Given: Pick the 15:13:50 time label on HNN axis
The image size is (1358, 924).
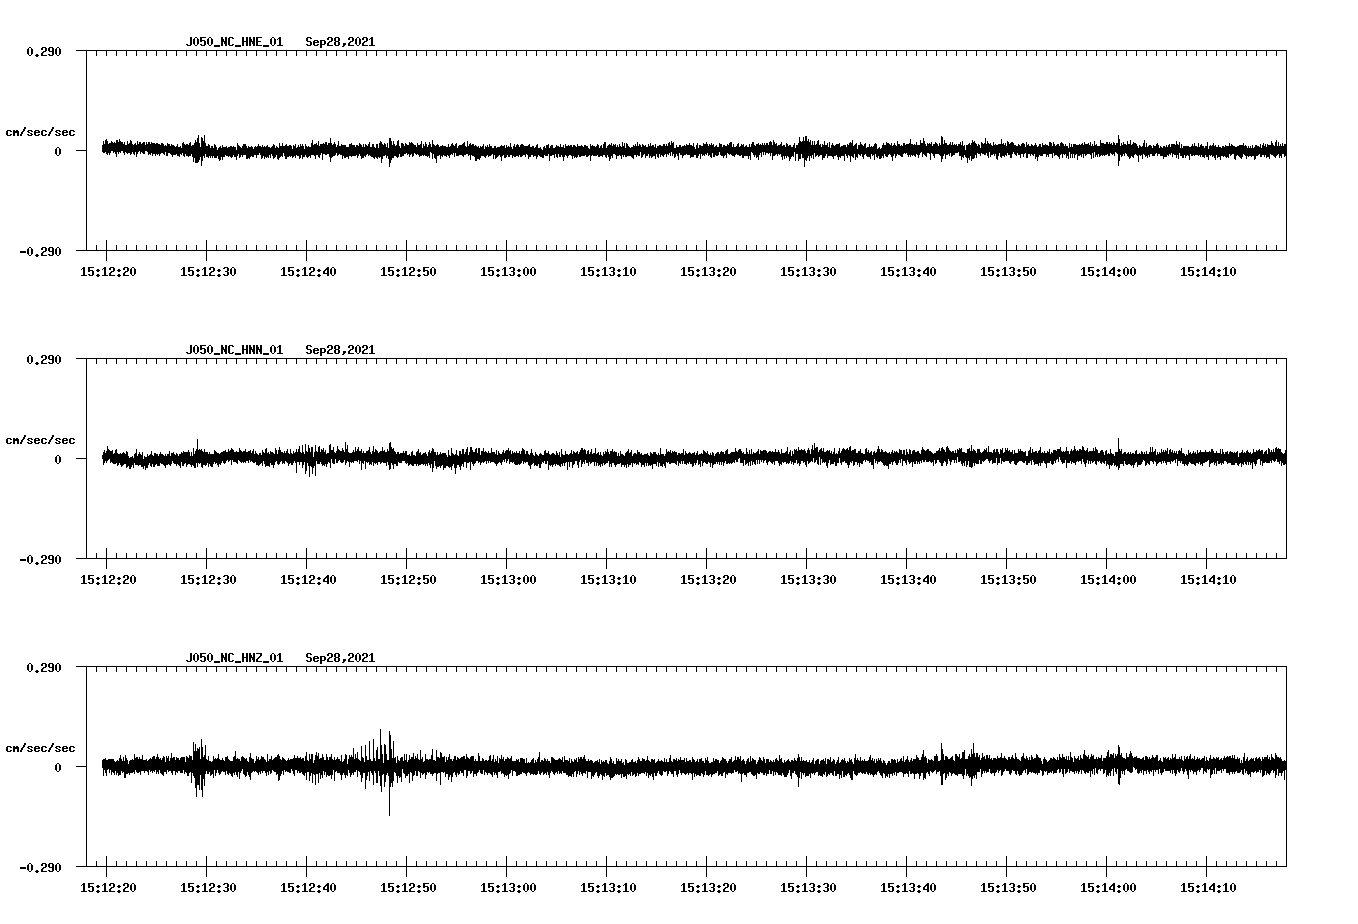Looking at the screenshot, I should pos(1008,580).
